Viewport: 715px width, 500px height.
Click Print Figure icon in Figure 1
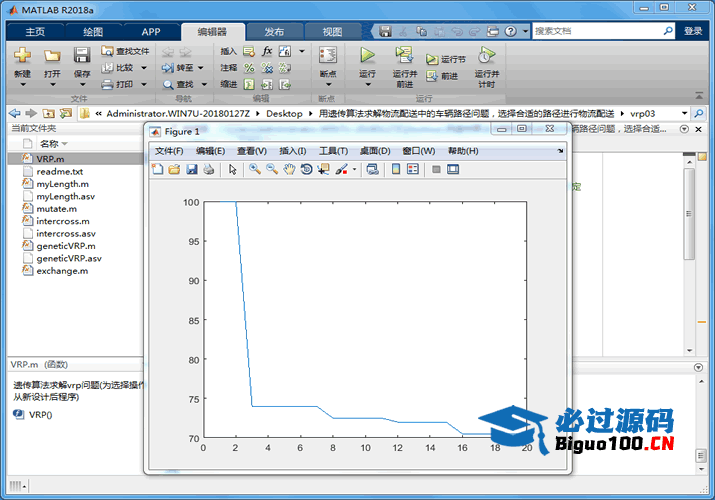point(209,170)
